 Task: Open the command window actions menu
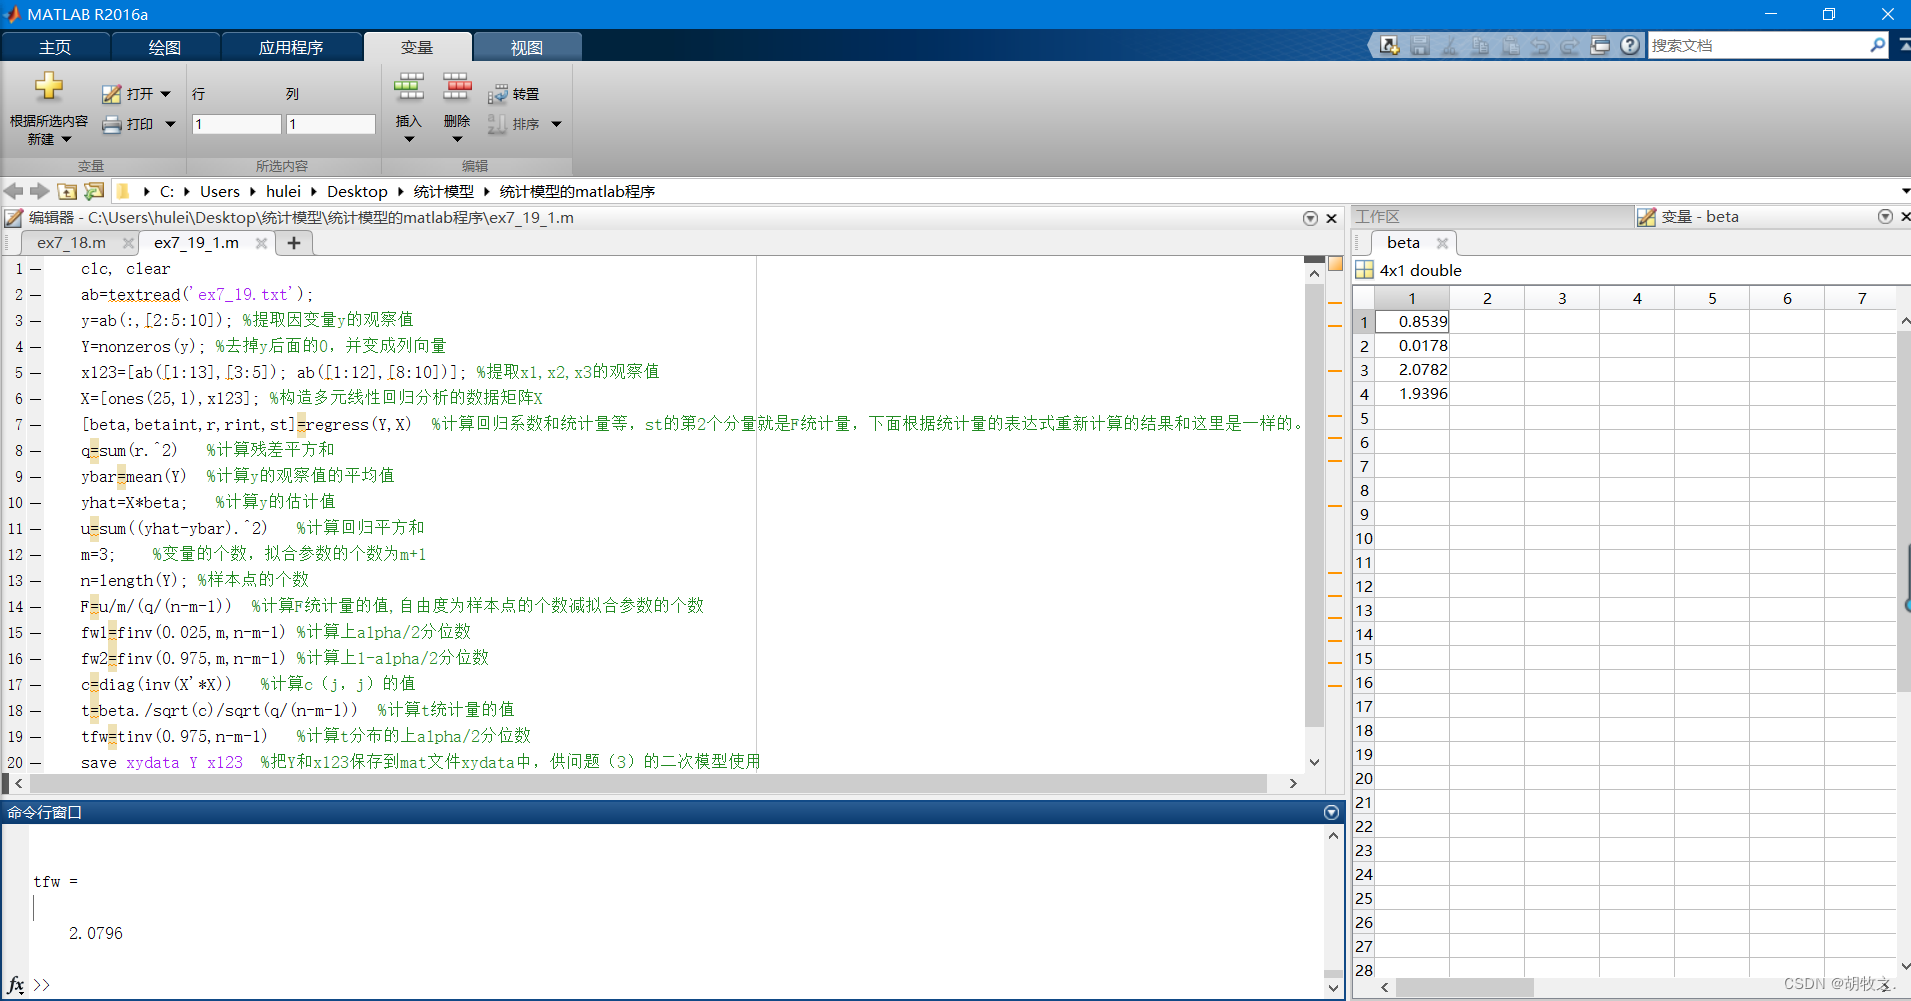click(1331, 812)
